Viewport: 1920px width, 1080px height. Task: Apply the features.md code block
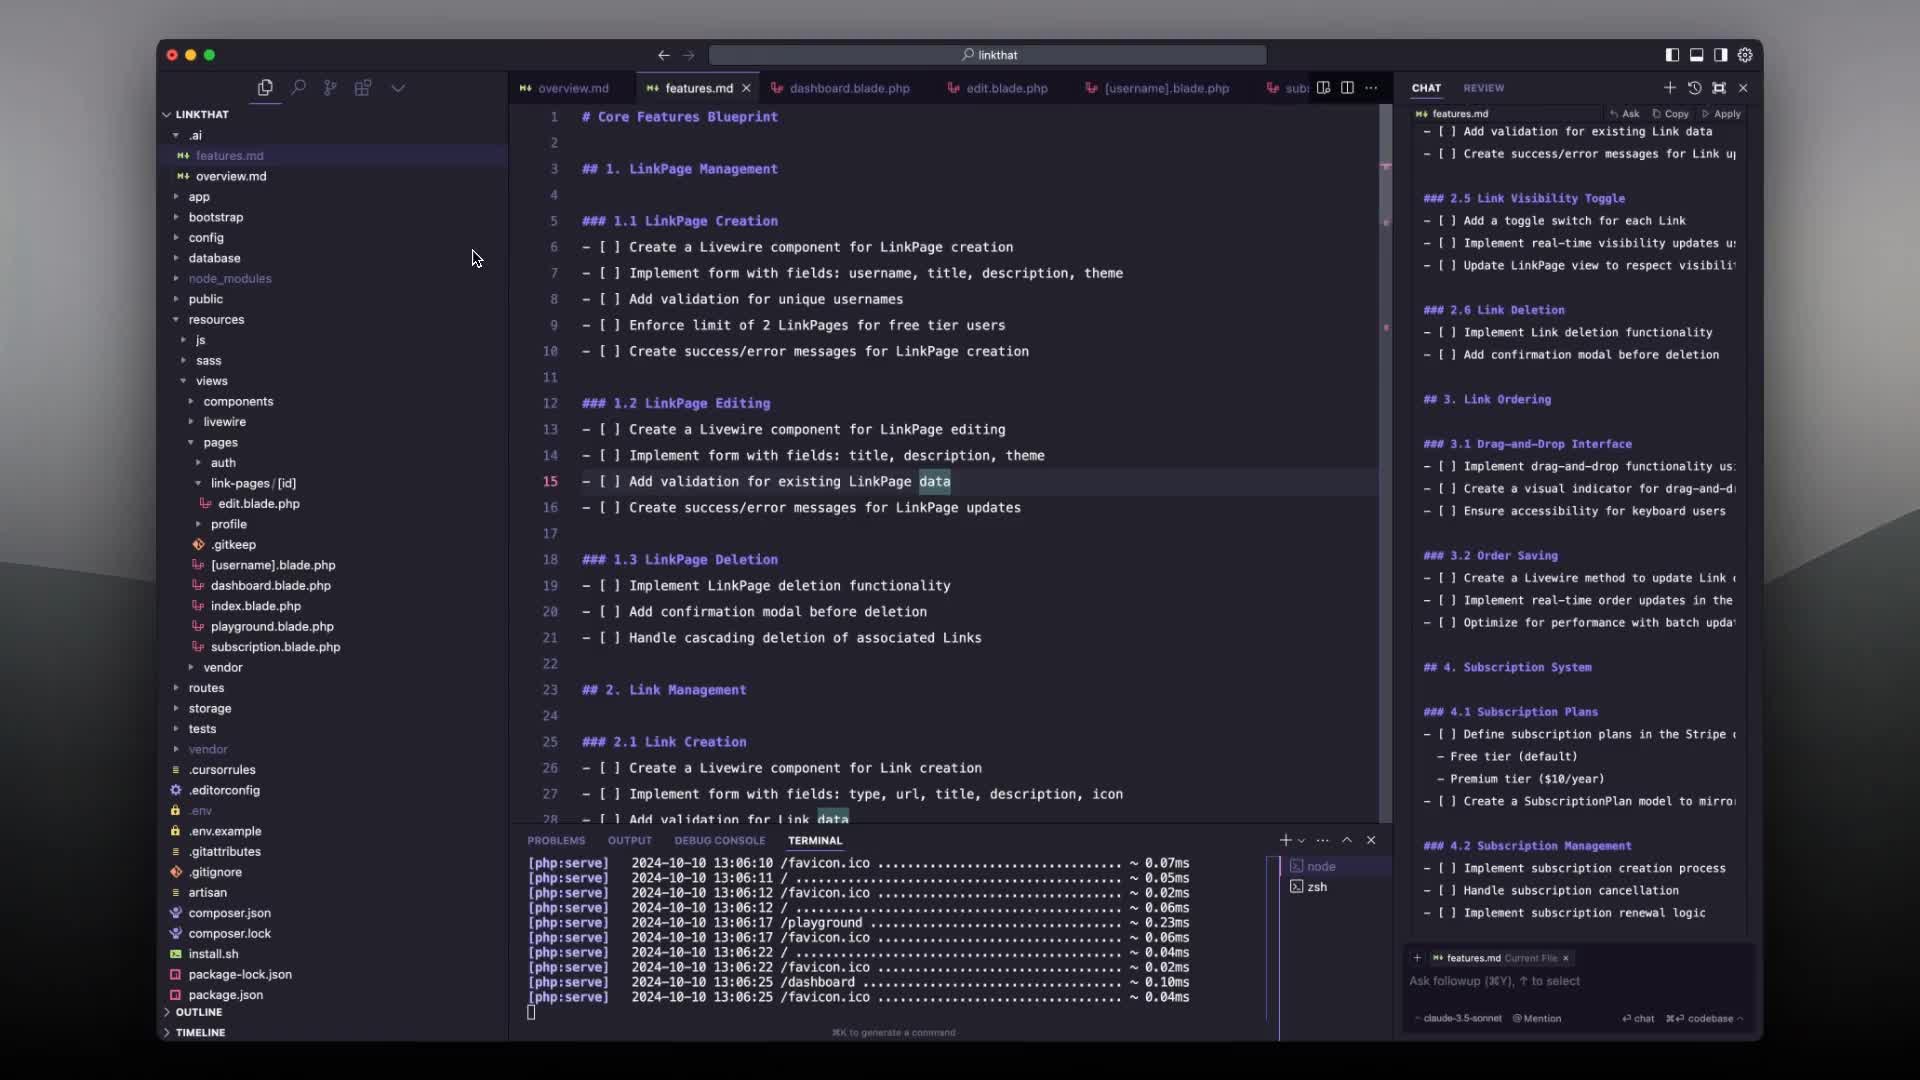click(x=1722, y=114)
